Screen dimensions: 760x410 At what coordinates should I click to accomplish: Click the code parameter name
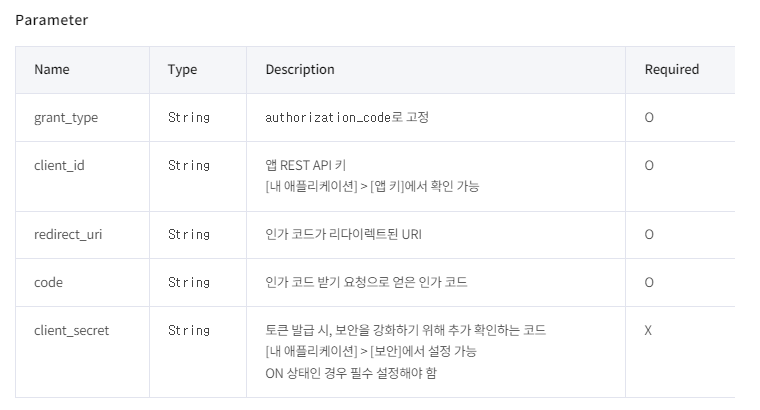tap(48, 283)
